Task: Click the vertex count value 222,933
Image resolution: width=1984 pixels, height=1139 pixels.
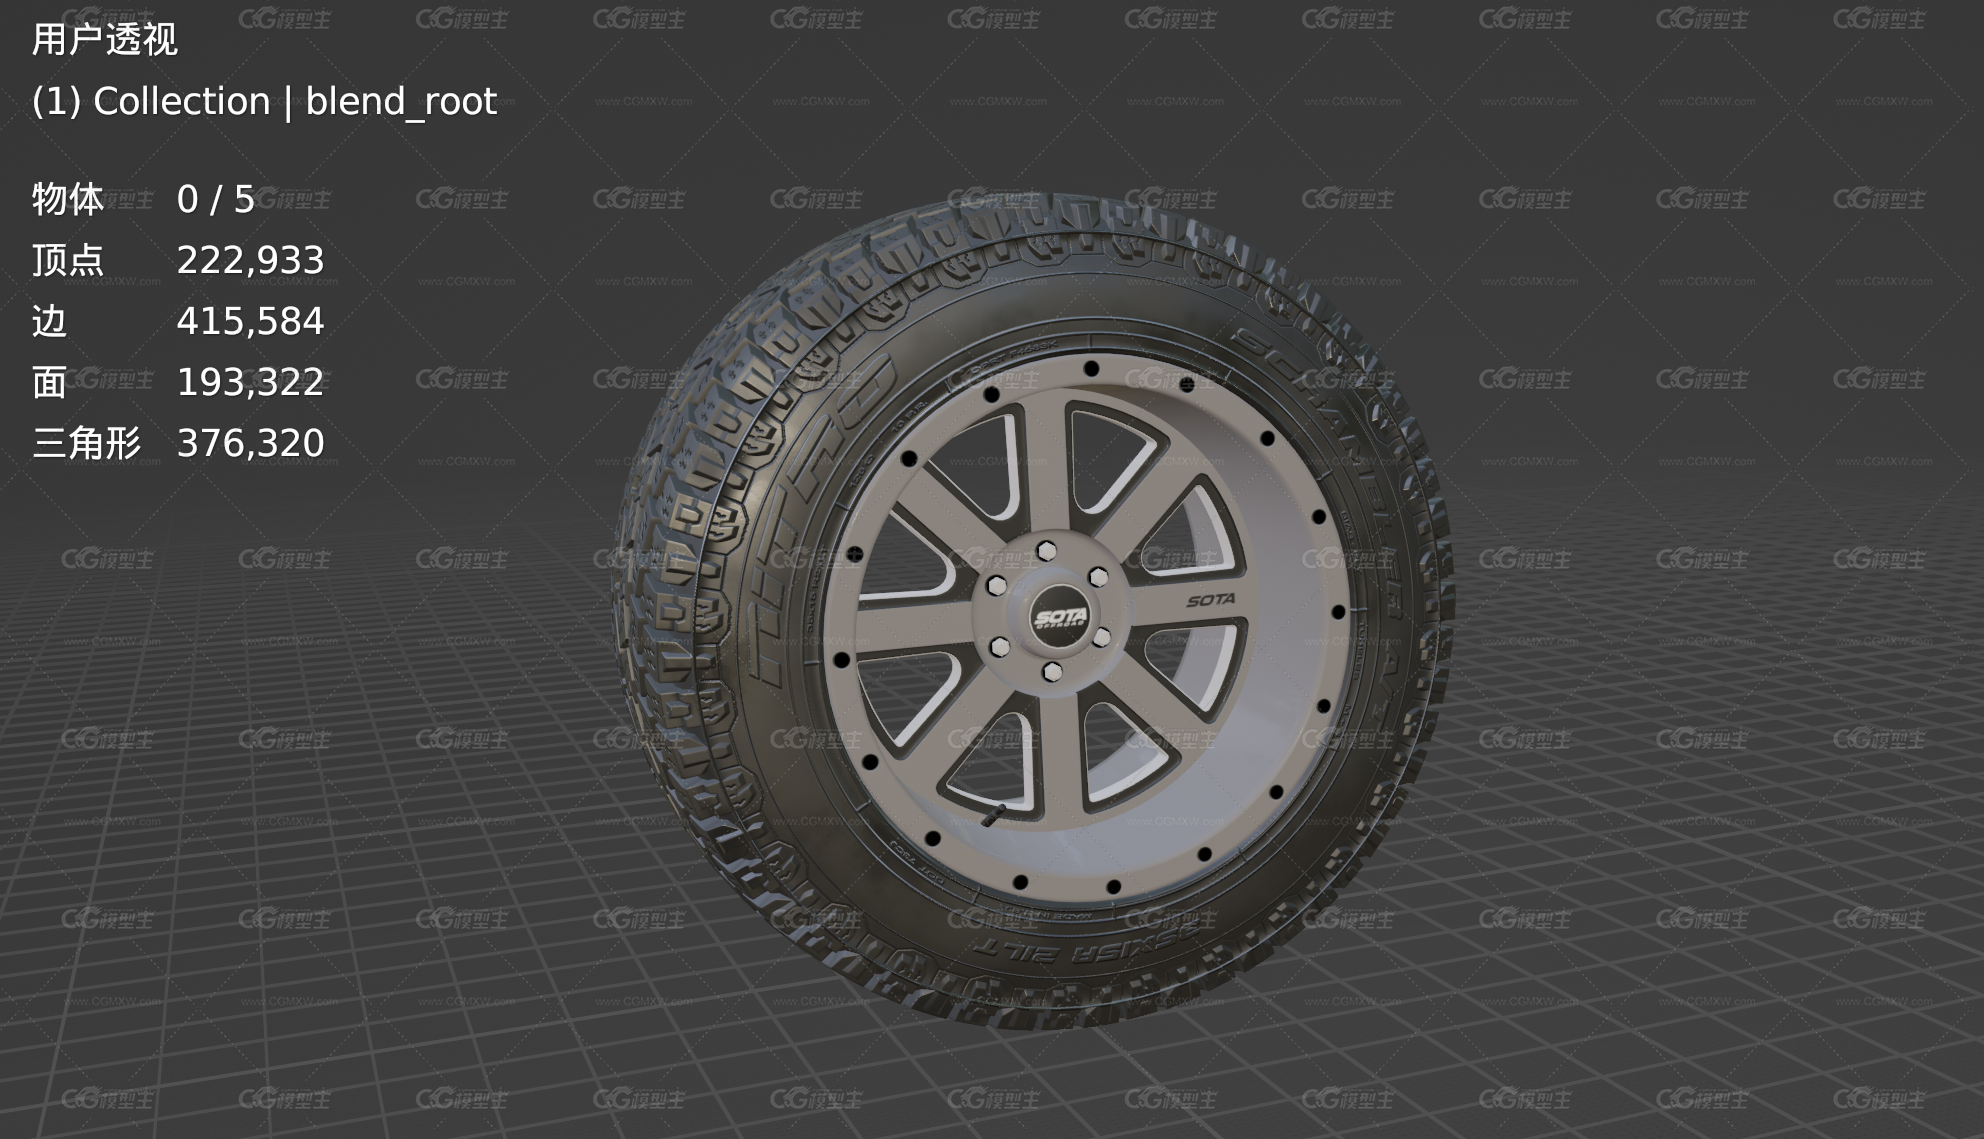Action: (250, 260)
